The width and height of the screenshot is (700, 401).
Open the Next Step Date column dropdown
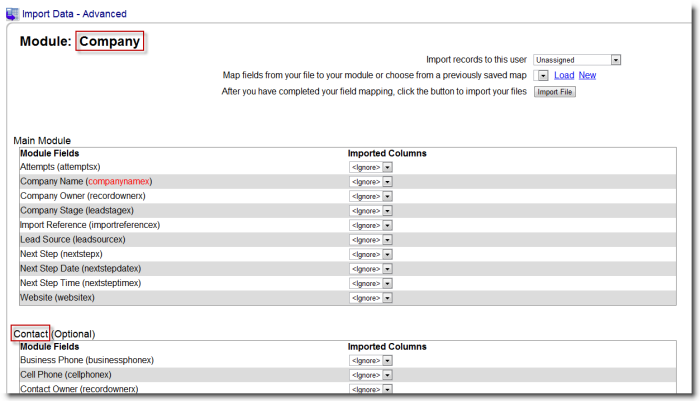click(x=371, y=269)
